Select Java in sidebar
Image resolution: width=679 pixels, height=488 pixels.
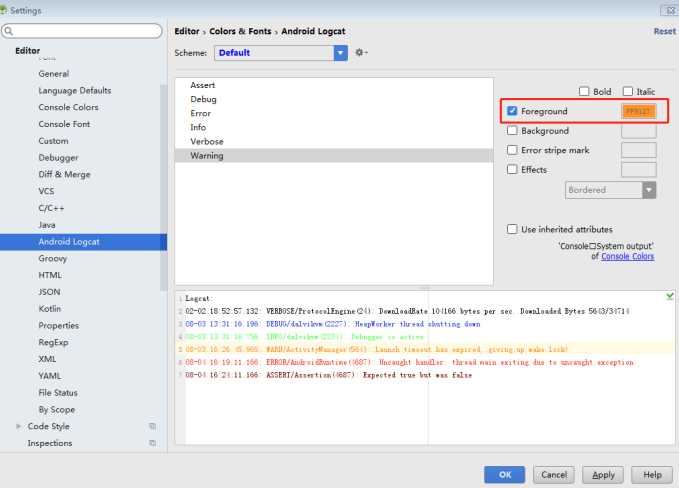[47, 225]
